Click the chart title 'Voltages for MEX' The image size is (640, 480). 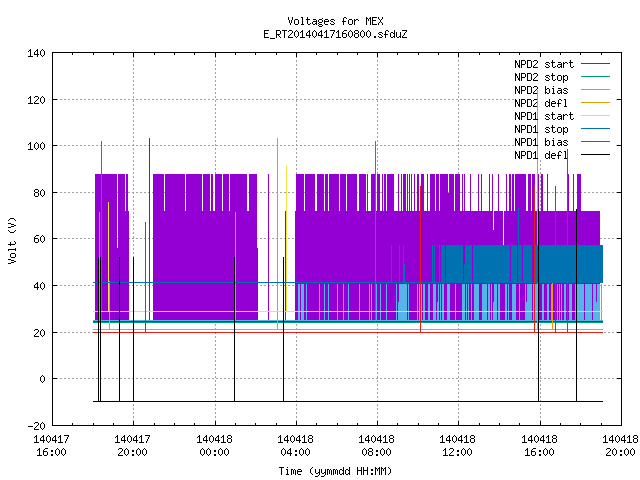335,21
